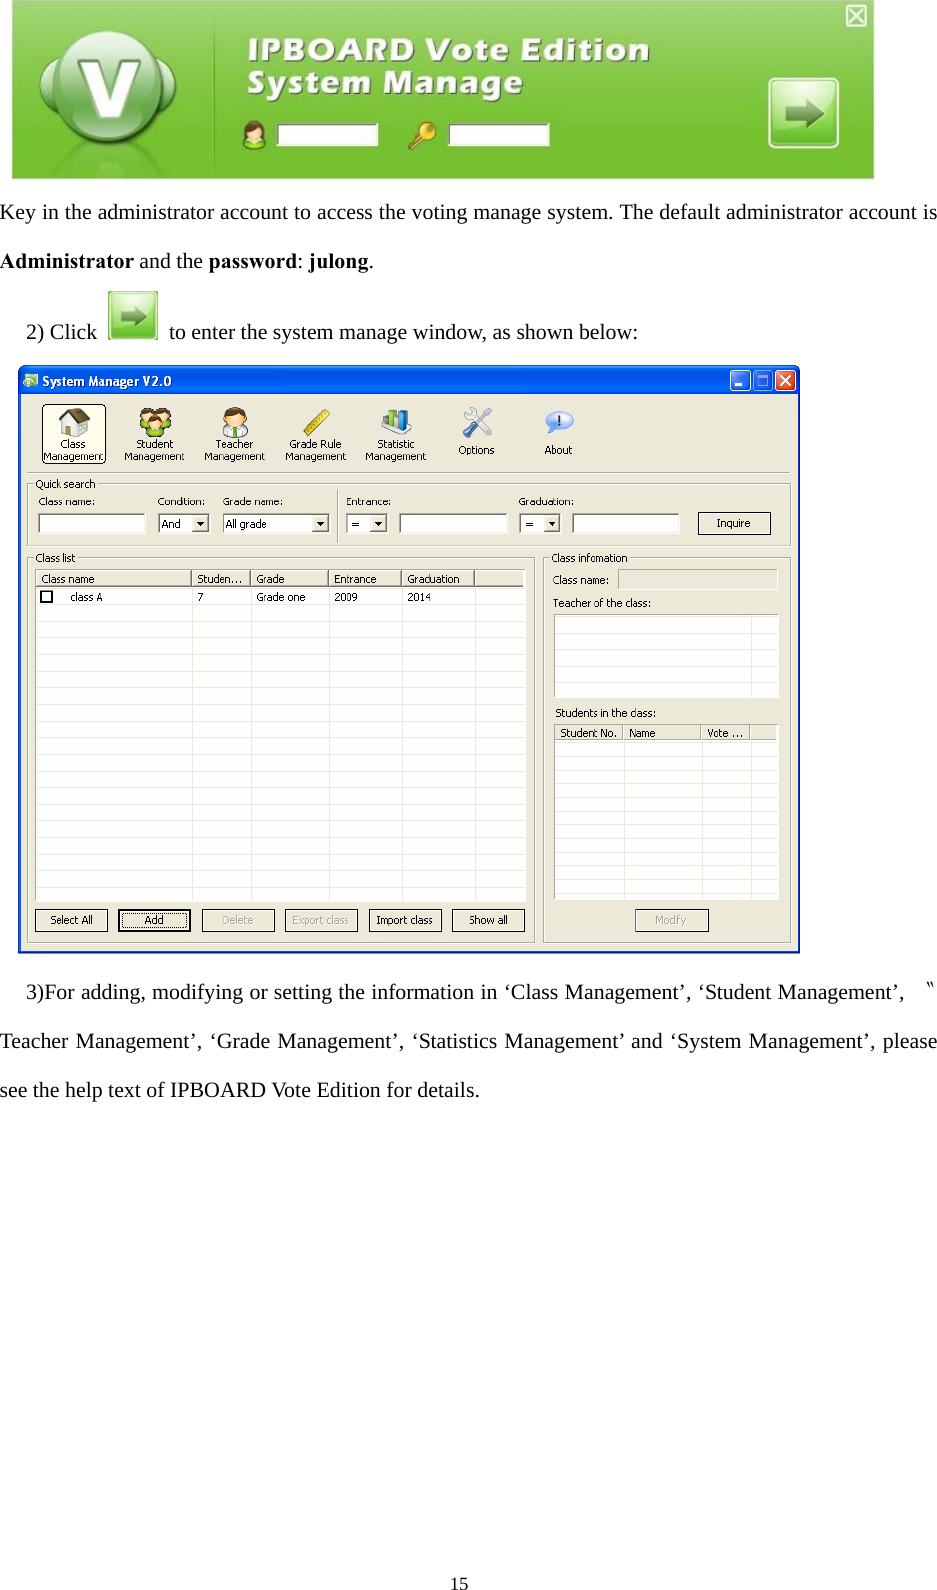Tick the checkbox for class A
937x1590 pixels.
click(x=46, y=597)
